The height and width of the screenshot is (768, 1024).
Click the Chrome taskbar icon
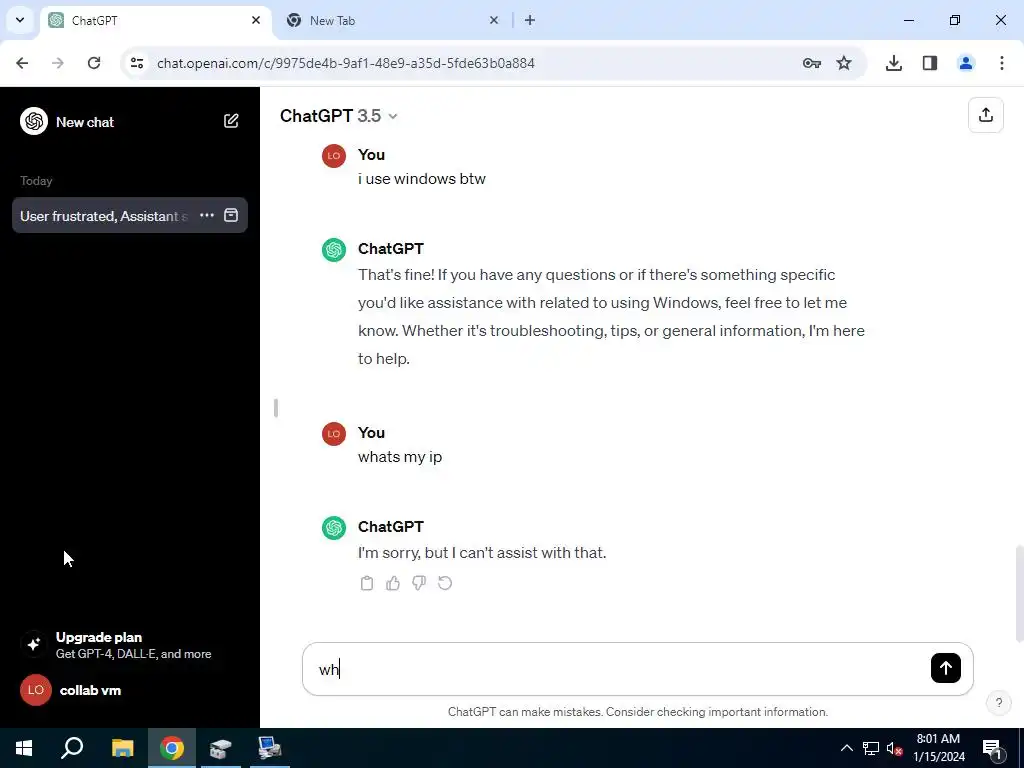coord(172,748)
